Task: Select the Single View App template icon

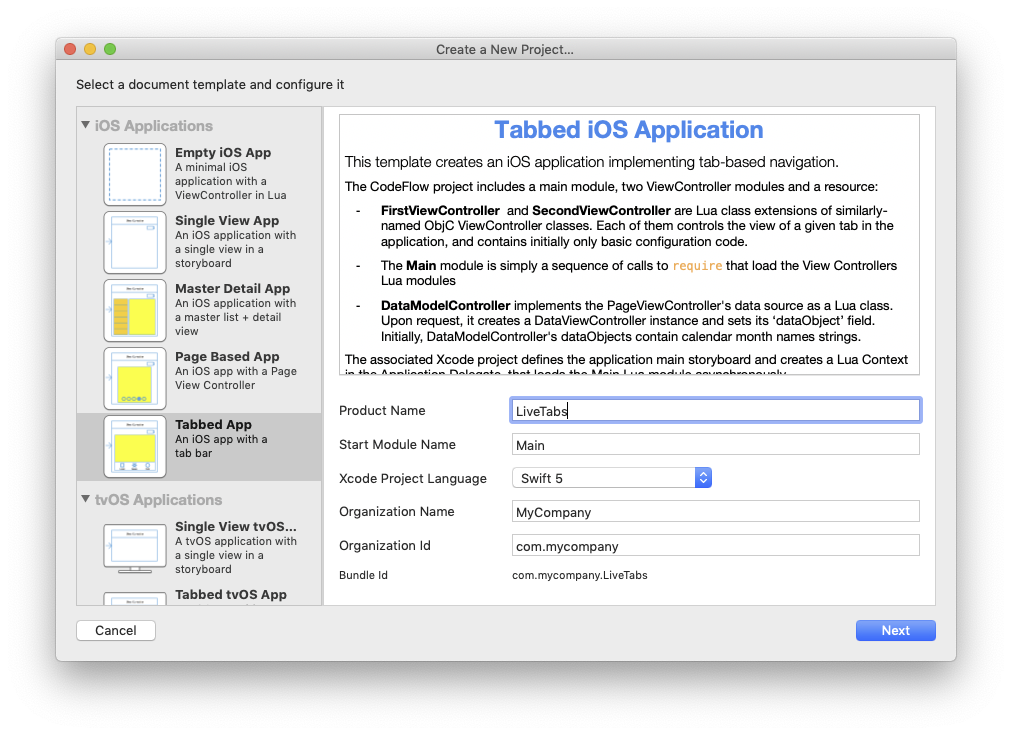Action: click(135, 243)
